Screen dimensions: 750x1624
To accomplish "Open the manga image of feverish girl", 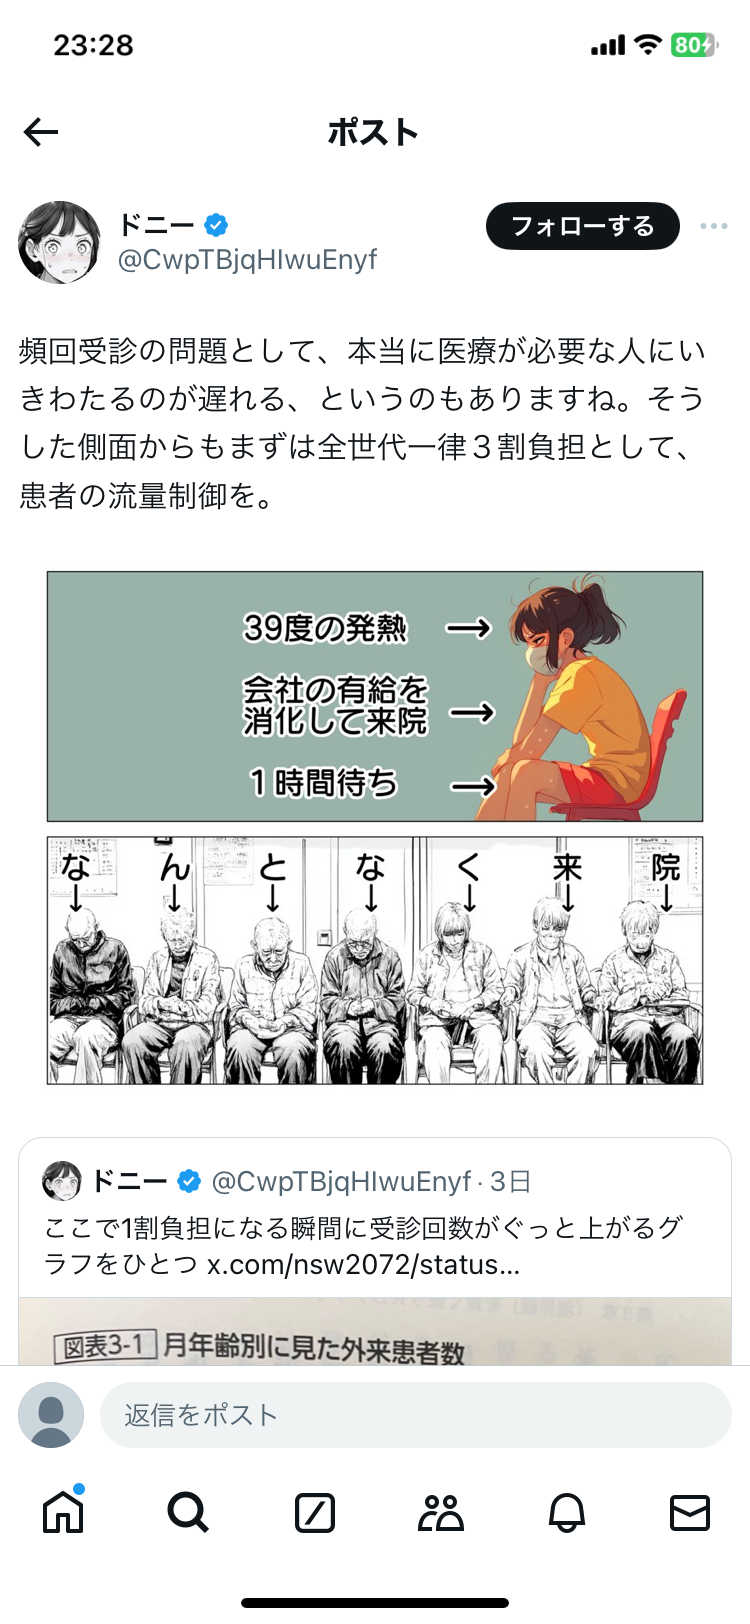I will click(375, 696).
